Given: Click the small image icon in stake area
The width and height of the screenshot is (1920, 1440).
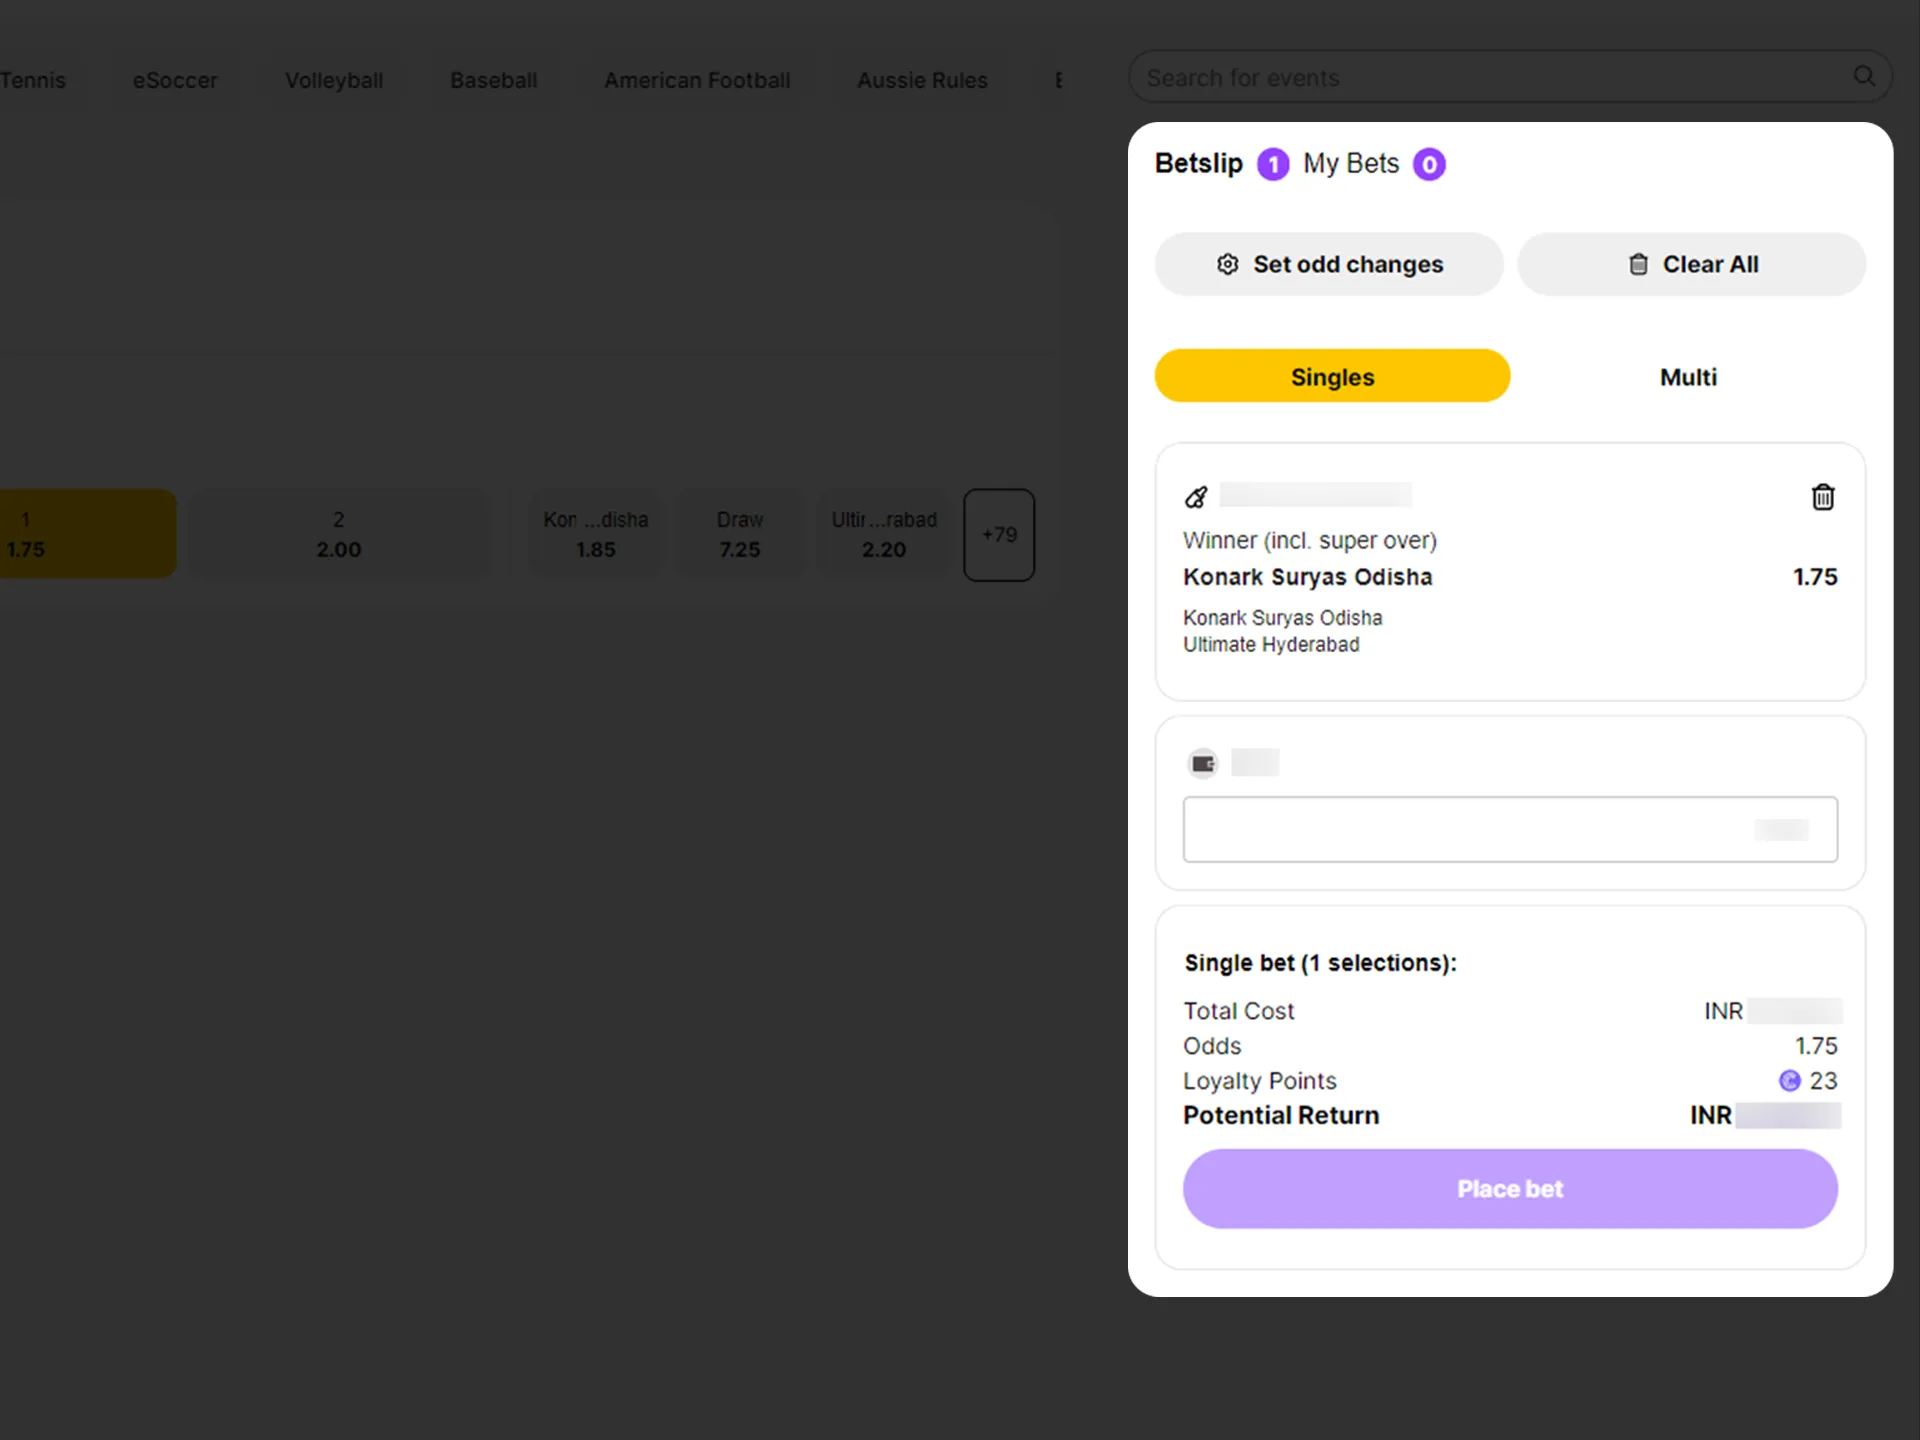Looking at the screenshot, I should (x=1202, y=761).
